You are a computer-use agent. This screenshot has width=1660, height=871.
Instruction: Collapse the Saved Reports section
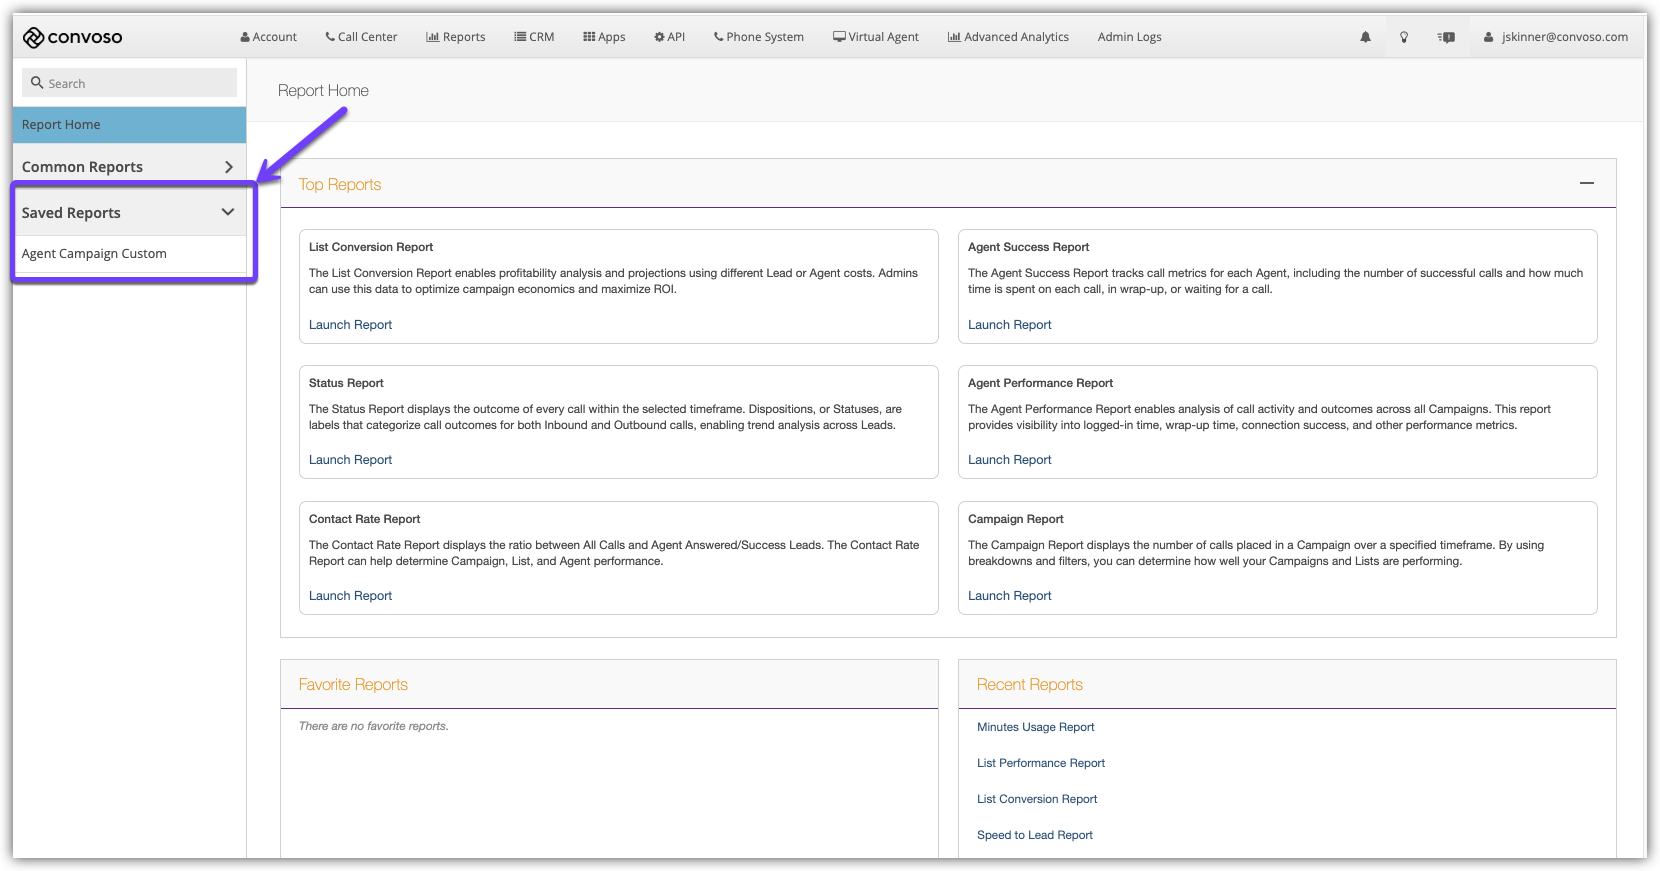227,212
